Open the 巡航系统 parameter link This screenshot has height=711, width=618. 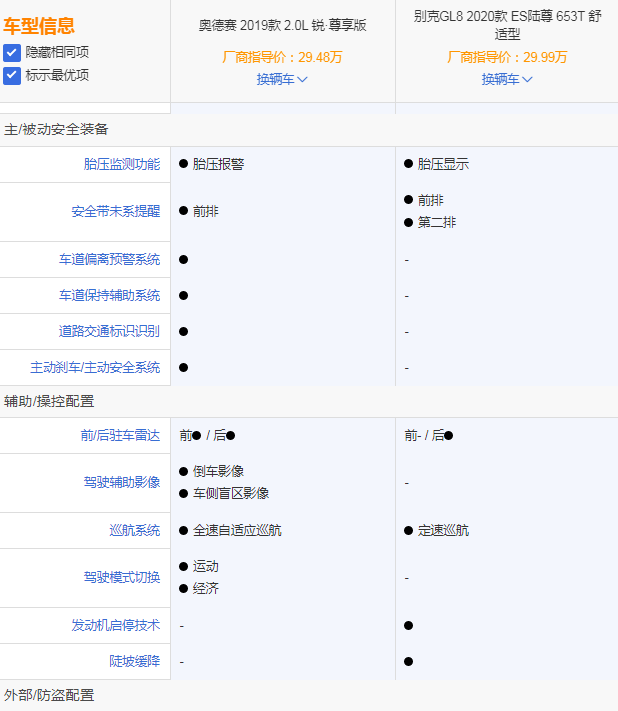(134, 530)
